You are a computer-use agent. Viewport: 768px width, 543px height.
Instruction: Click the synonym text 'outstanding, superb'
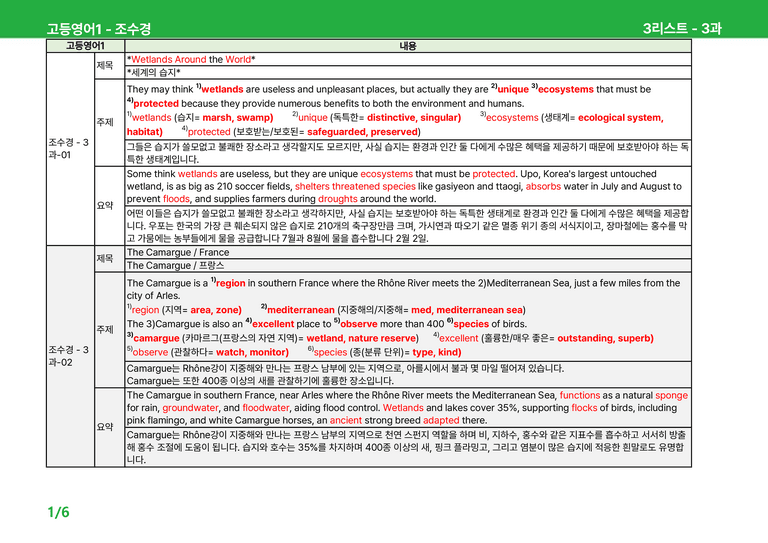[x=605, y=338]
